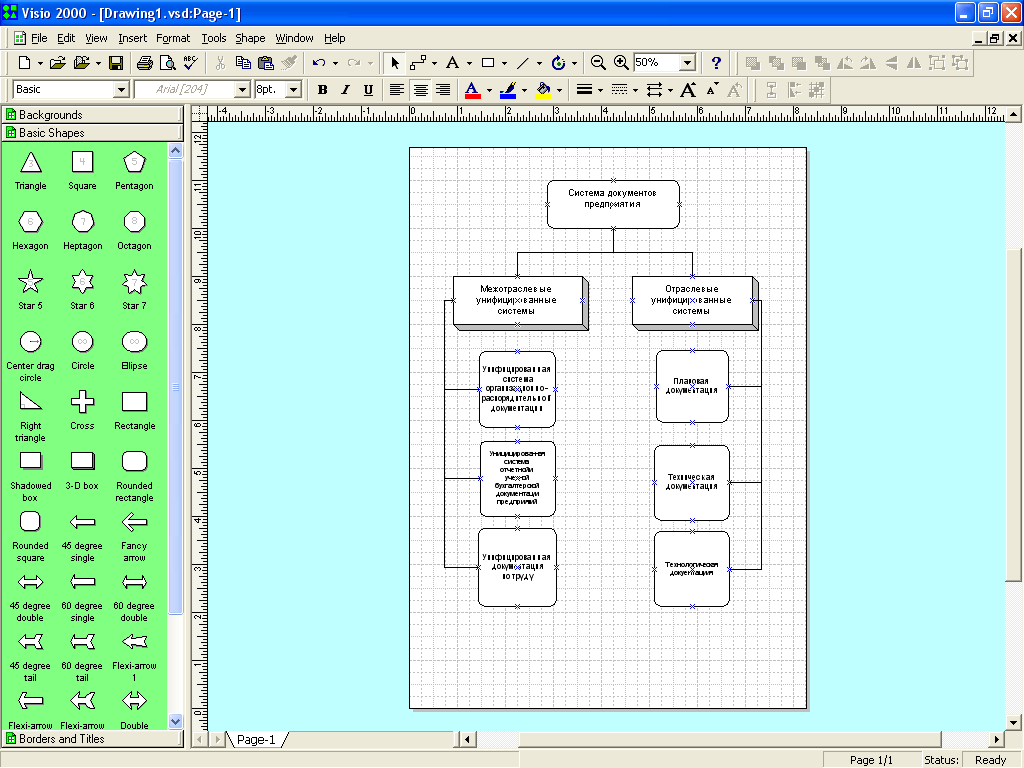Screen dimensions: 1024x768
Task: Expand the Connector tool dropdown arrow
Action: point(435,63)
